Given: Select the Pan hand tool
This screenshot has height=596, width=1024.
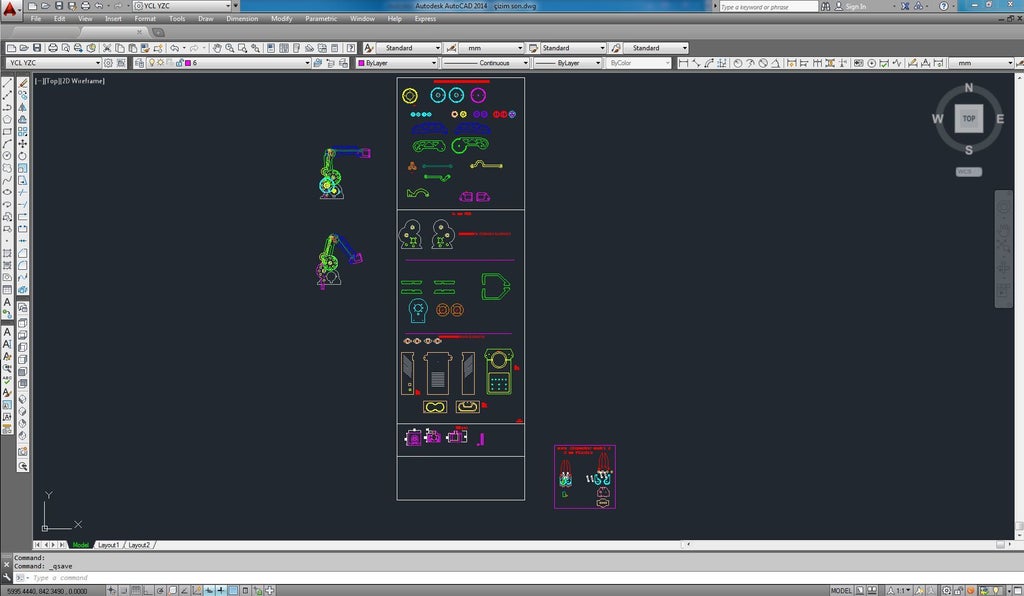Looking at the screenshot, I should (216, 48).
